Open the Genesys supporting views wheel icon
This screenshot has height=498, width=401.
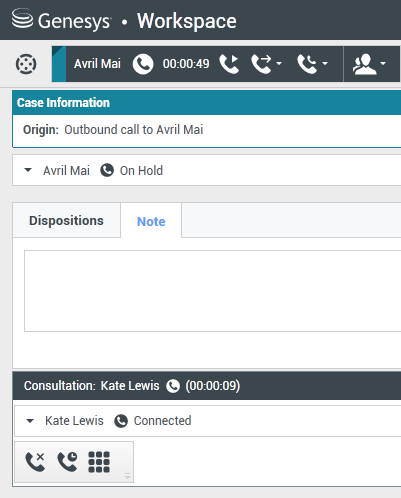click(x=26, y=64)
